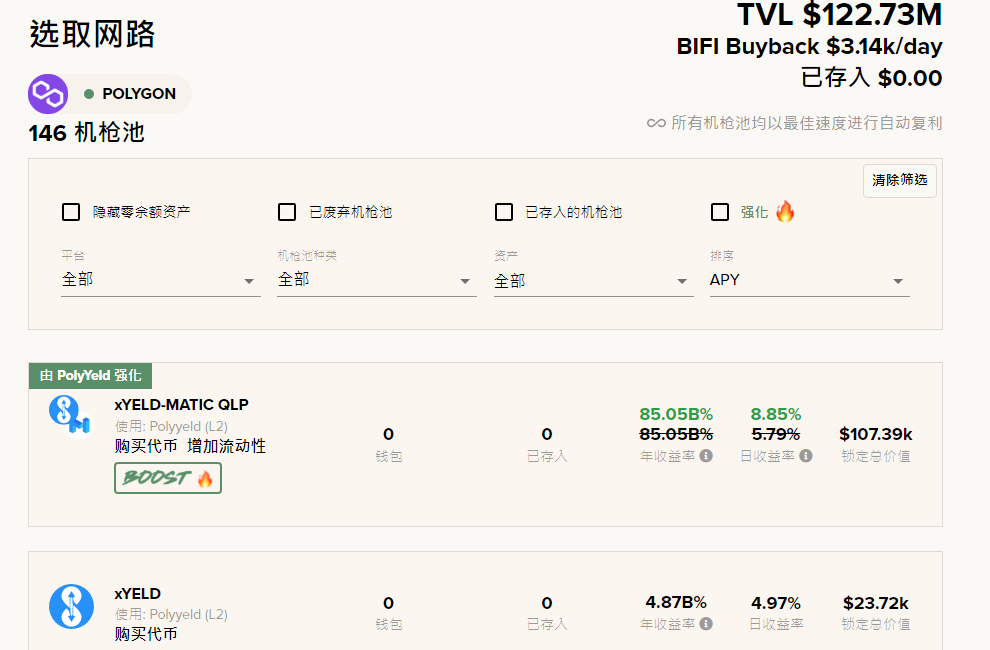990x650 pixels.
Task: Click the 146 机枪池 vault count
Action: tap(86, 133)
